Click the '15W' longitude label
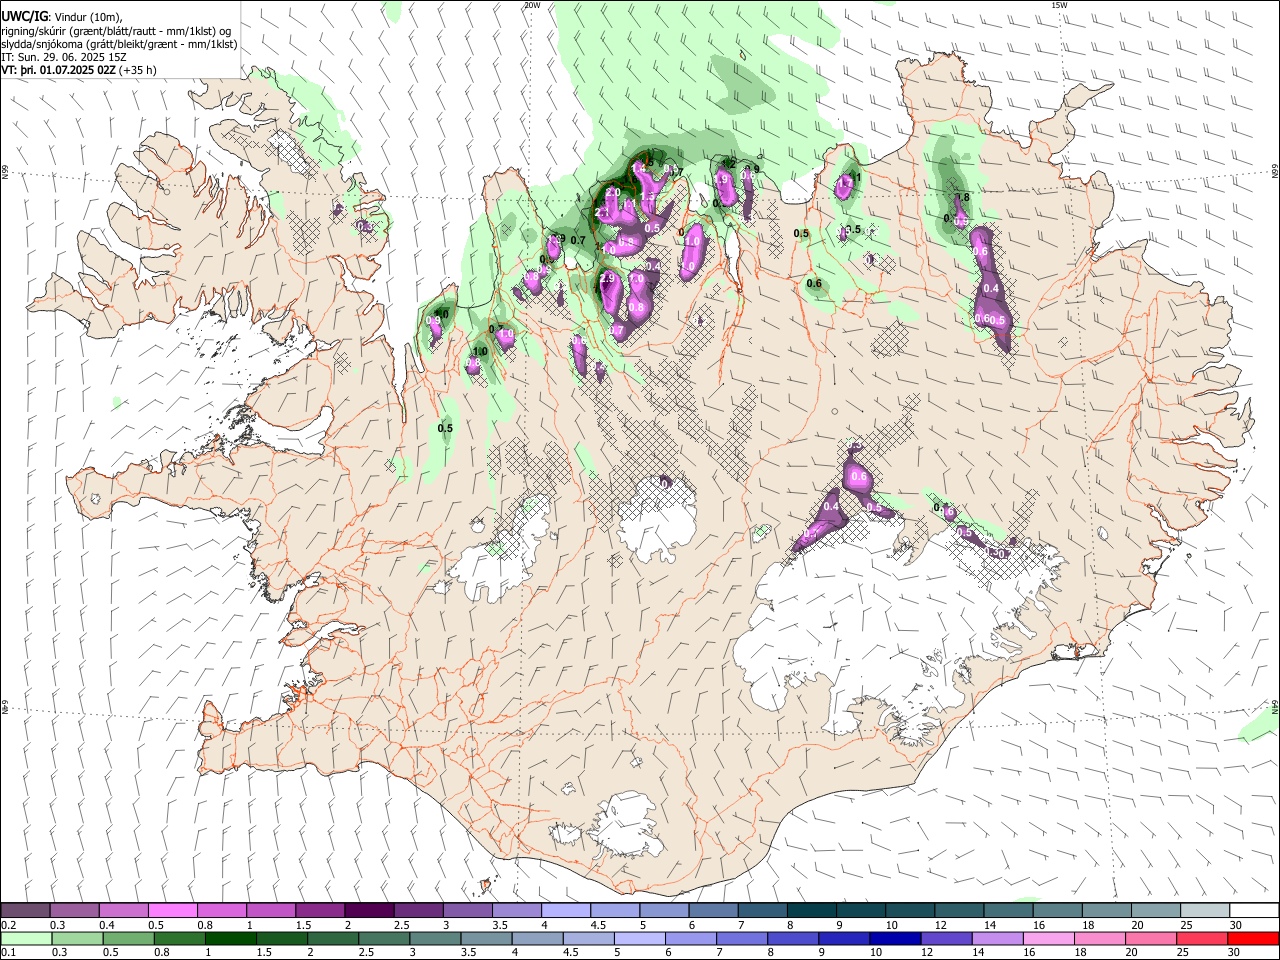The image size is (1280, 960). coord(1058,5)
